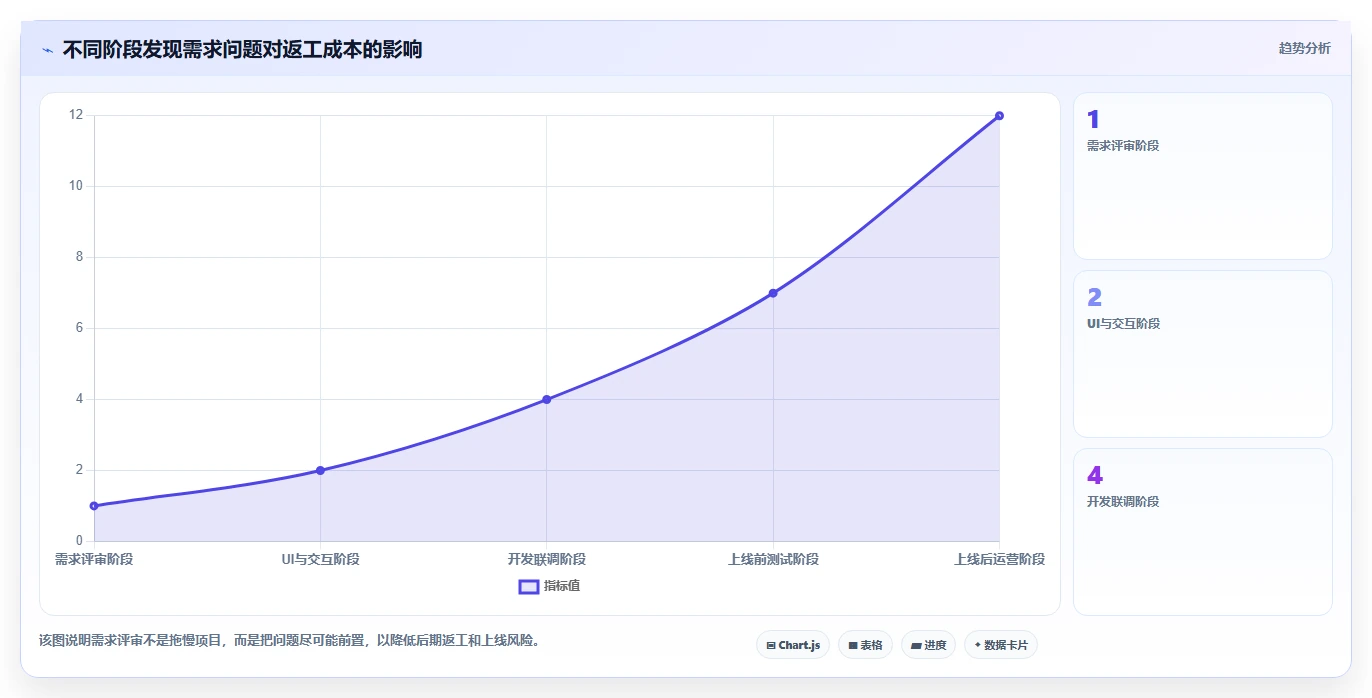Click the x-axis label 上线前测试阶段
Screen dimensions: 1372x698
[773, 559]
